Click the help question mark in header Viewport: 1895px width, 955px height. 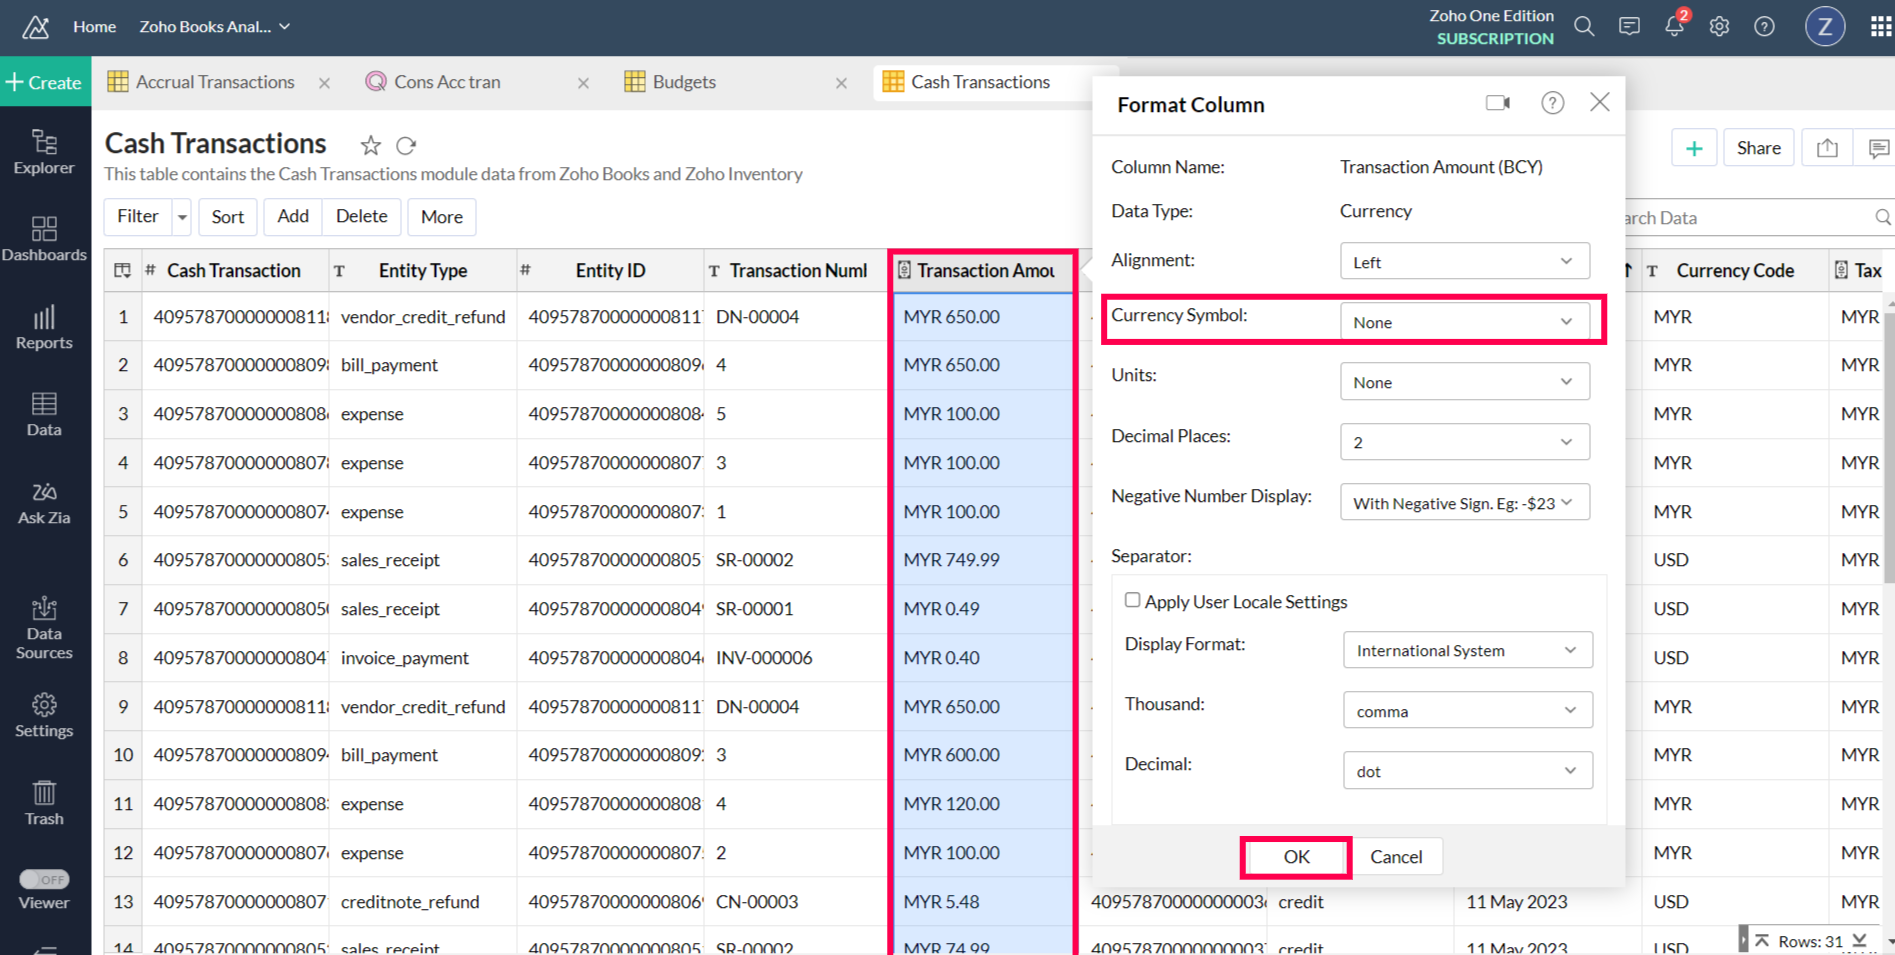point(1764,27)
